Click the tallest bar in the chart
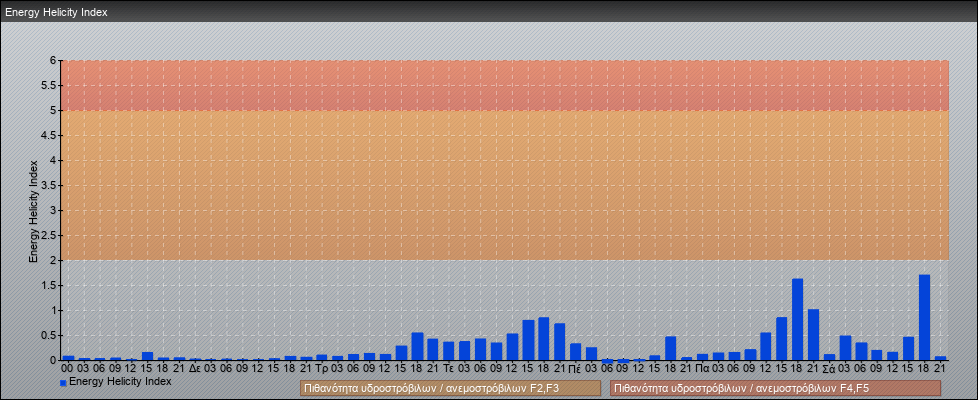 924,318
